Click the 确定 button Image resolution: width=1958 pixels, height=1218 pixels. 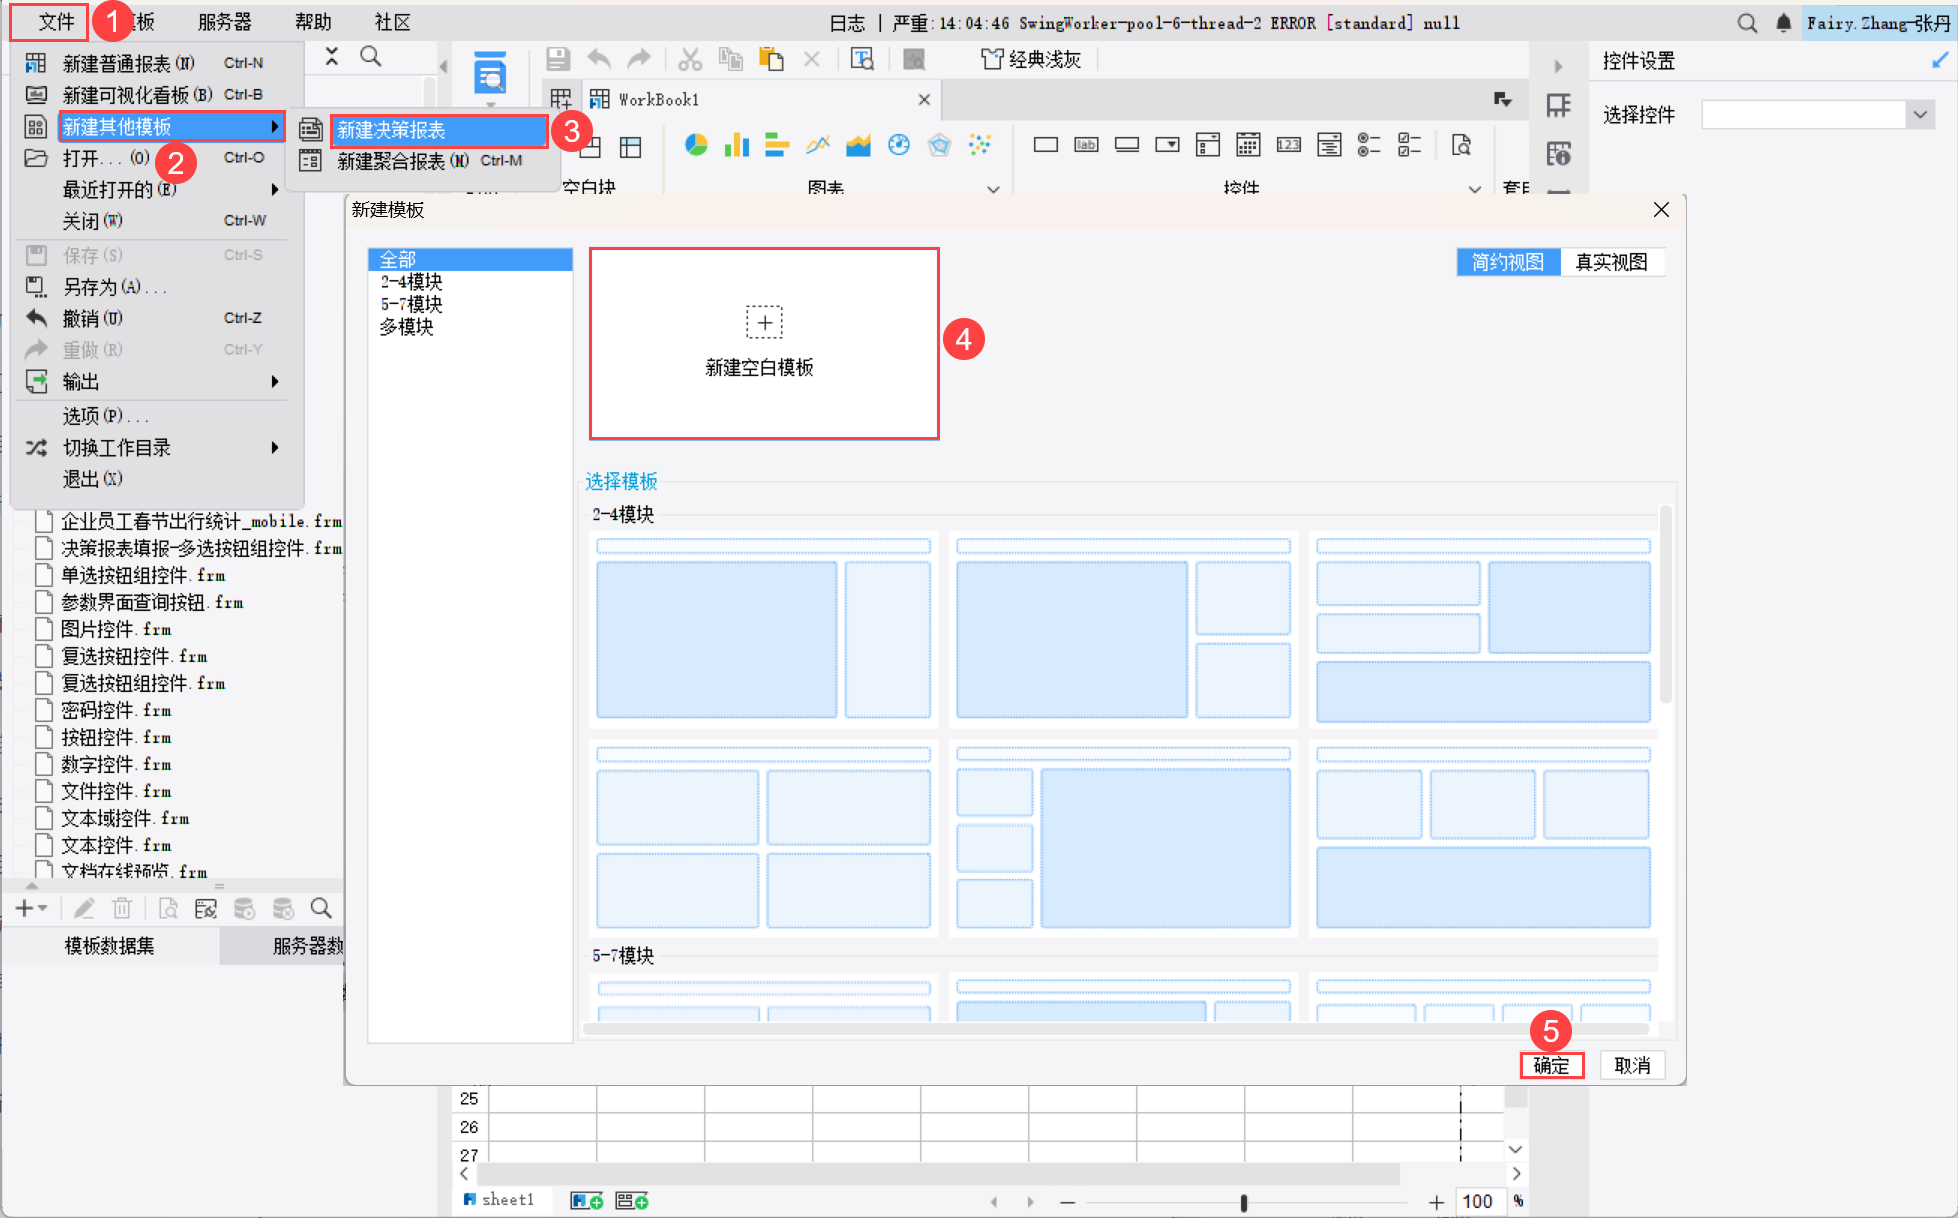coord(1551,1066)
